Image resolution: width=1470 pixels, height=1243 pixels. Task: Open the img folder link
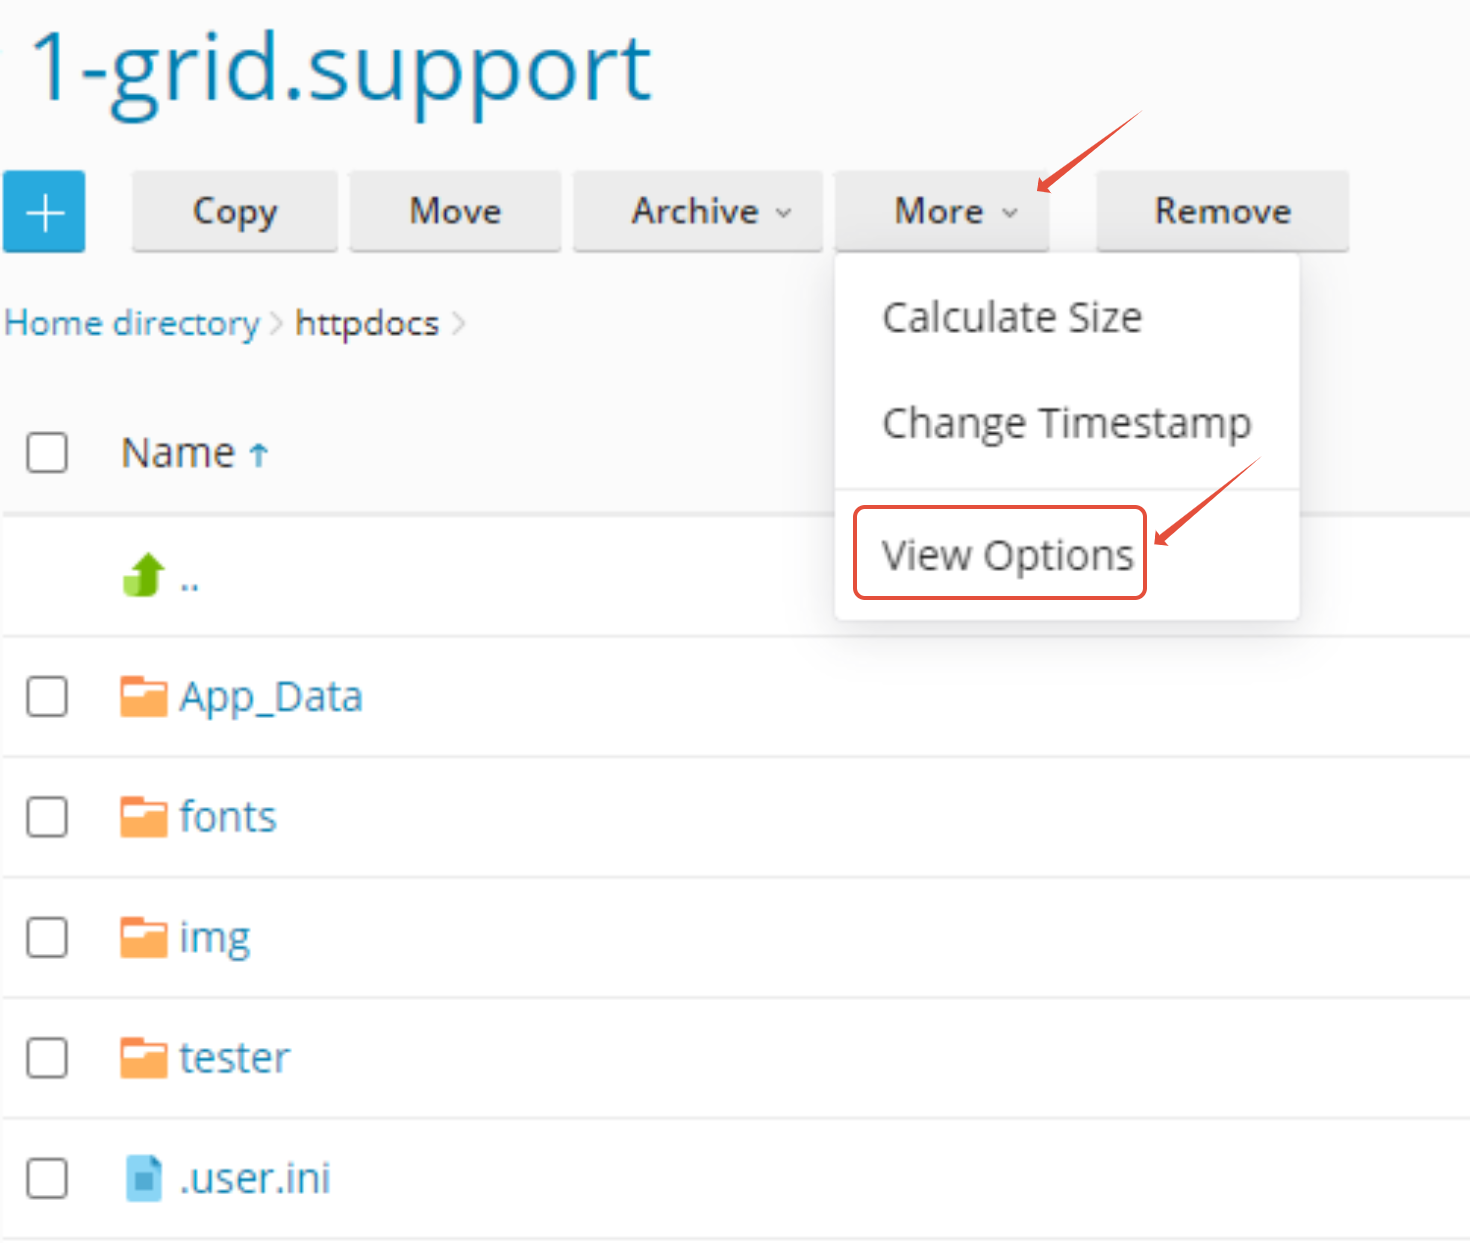[215, 939]
